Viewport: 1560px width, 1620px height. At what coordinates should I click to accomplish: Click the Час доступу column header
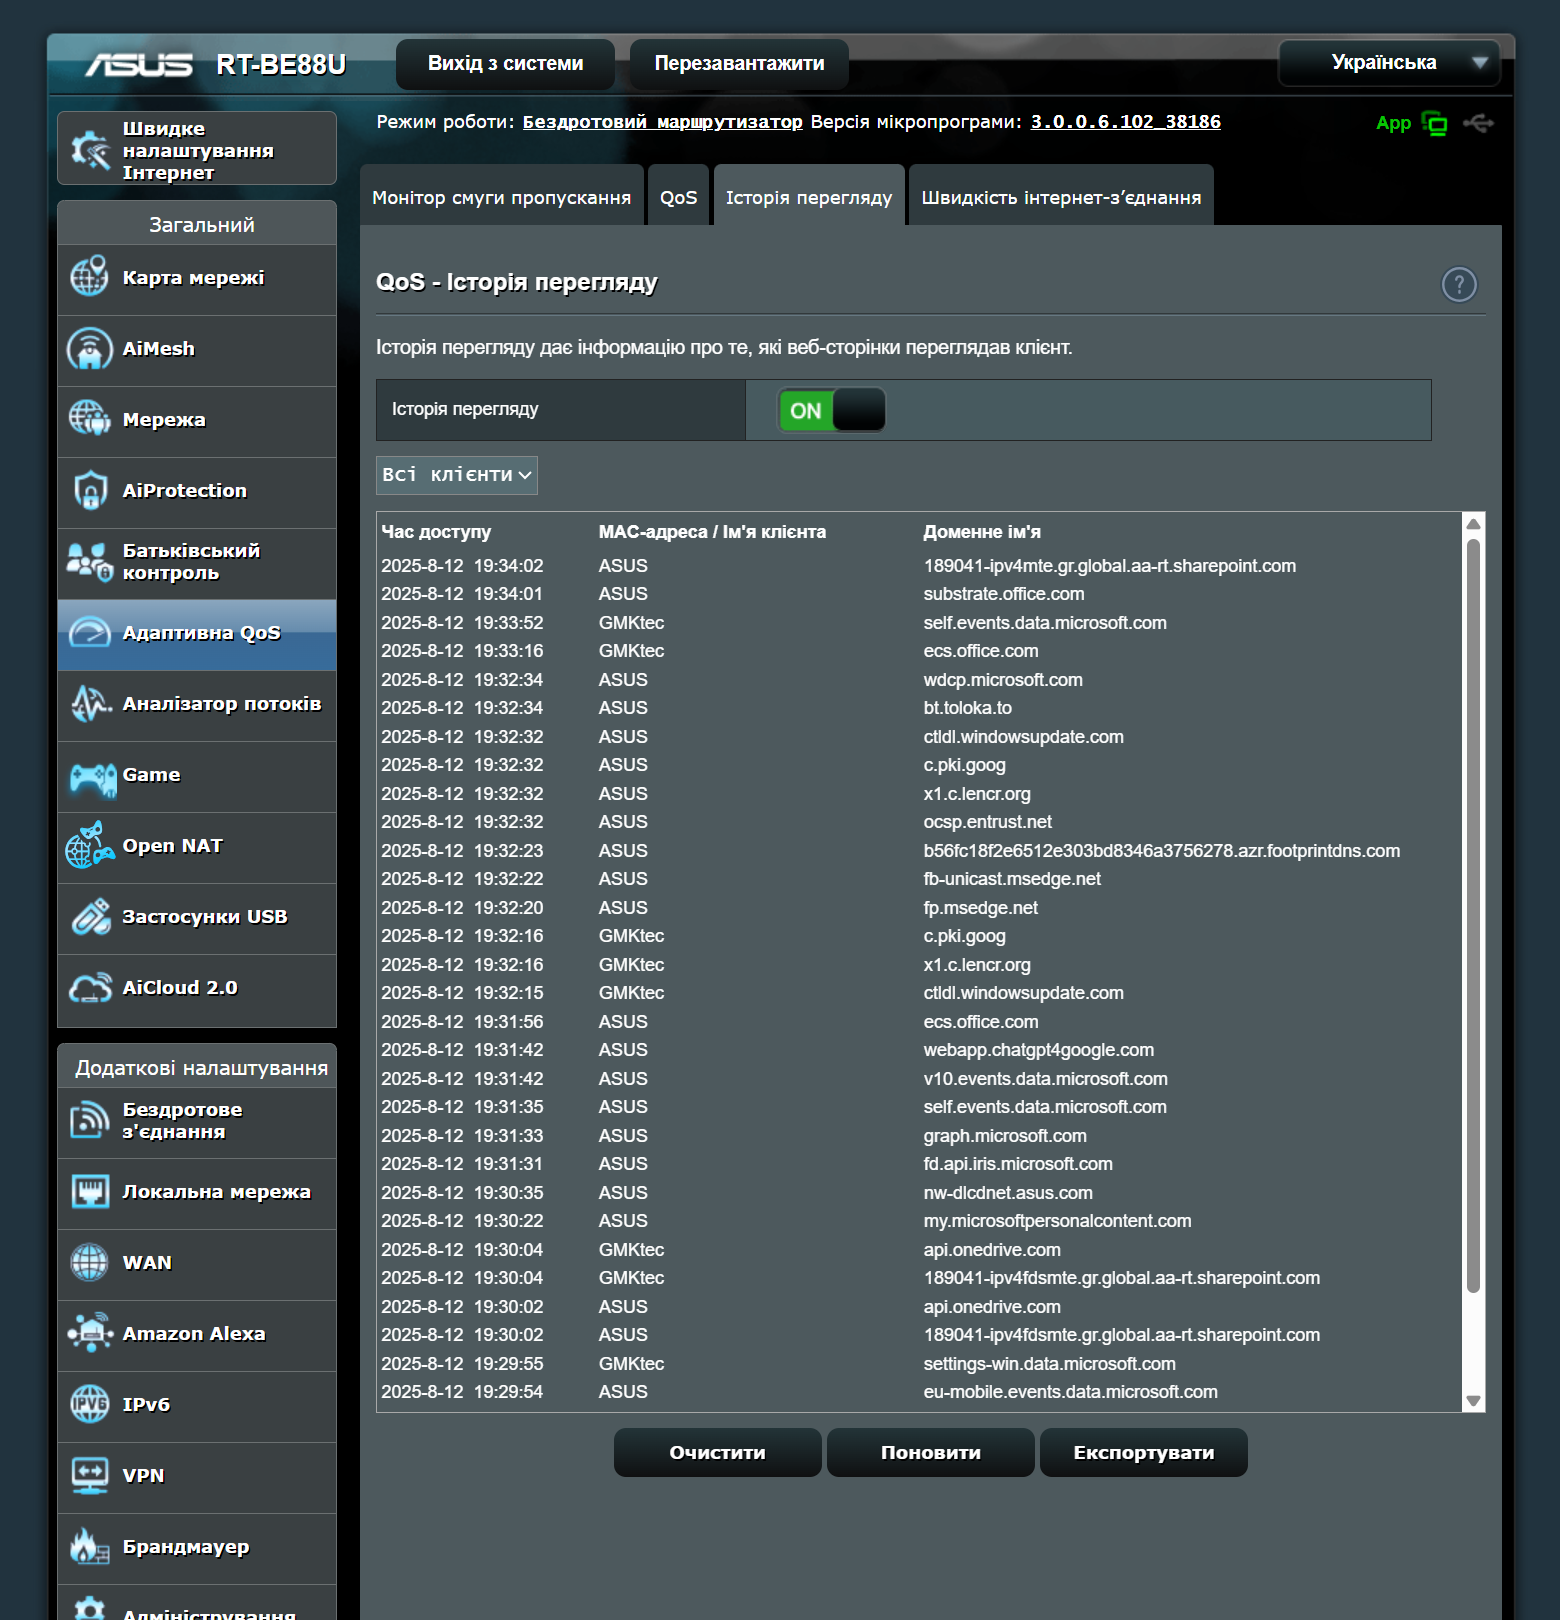point(436,532)
